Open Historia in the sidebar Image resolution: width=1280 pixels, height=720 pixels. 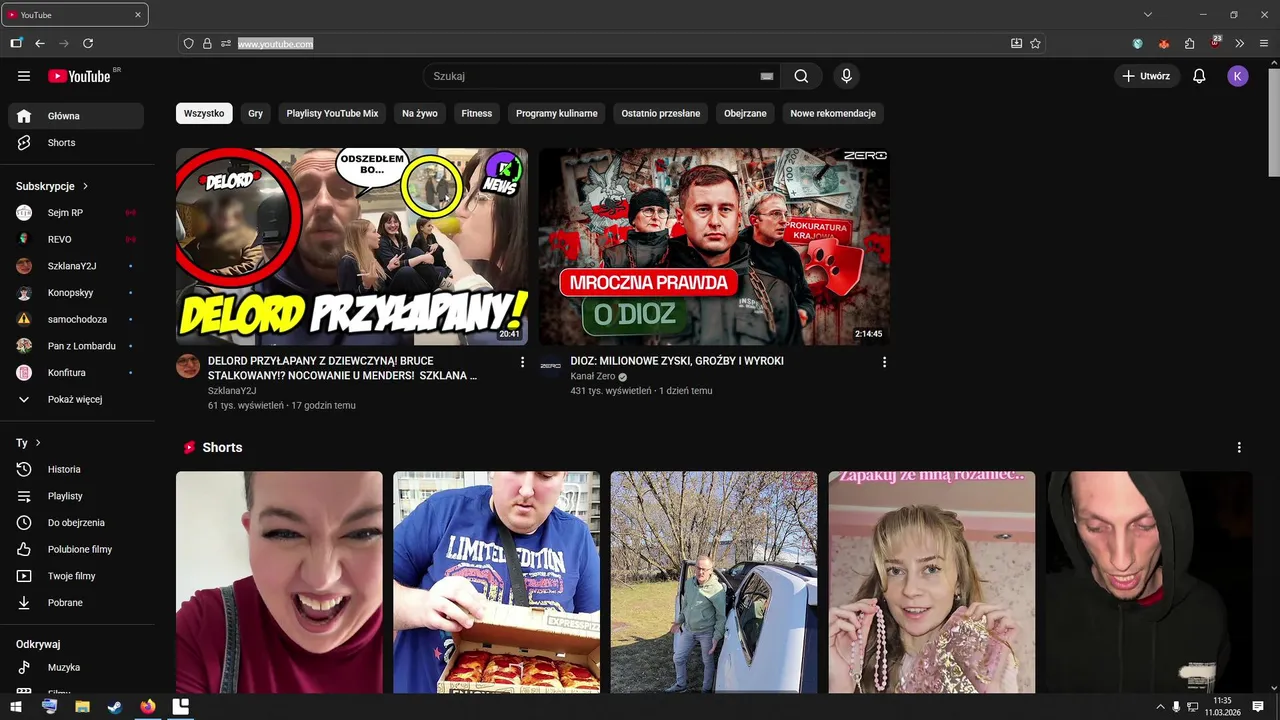pyautogui.click(x=76, y=469)
